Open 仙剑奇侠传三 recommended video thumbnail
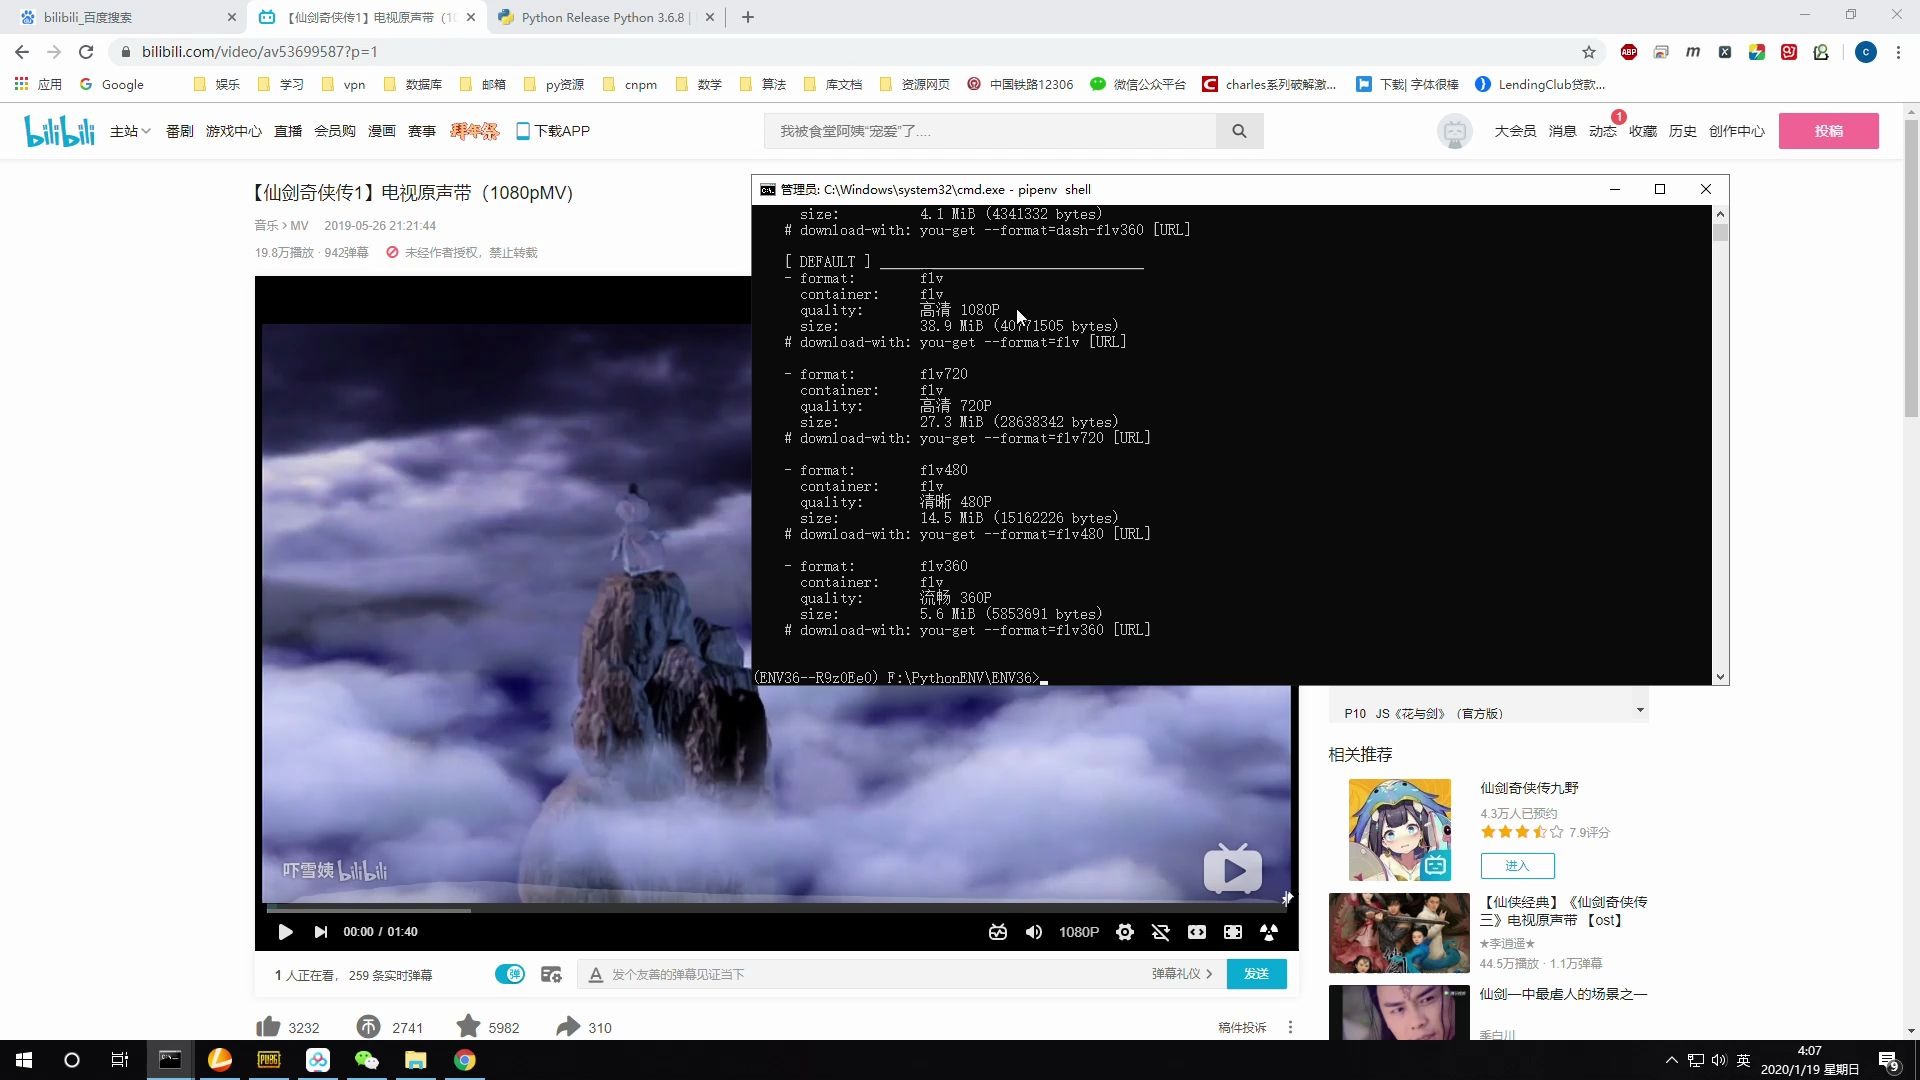 click(x=1399, y=933)
